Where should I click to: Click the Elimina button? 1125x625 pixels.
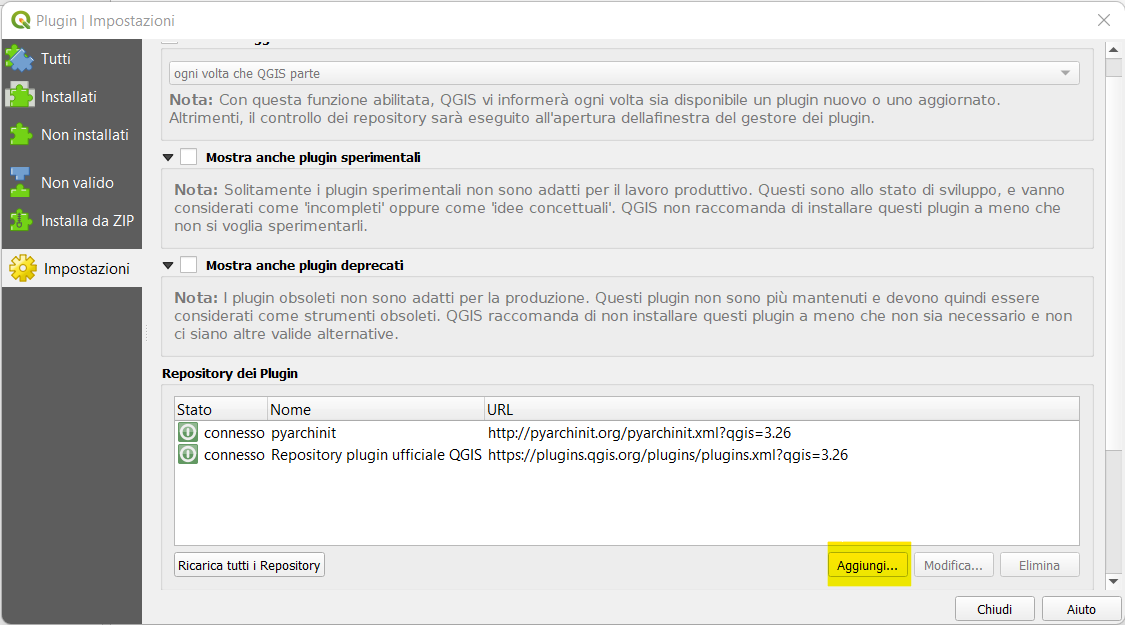point(1039,565)
